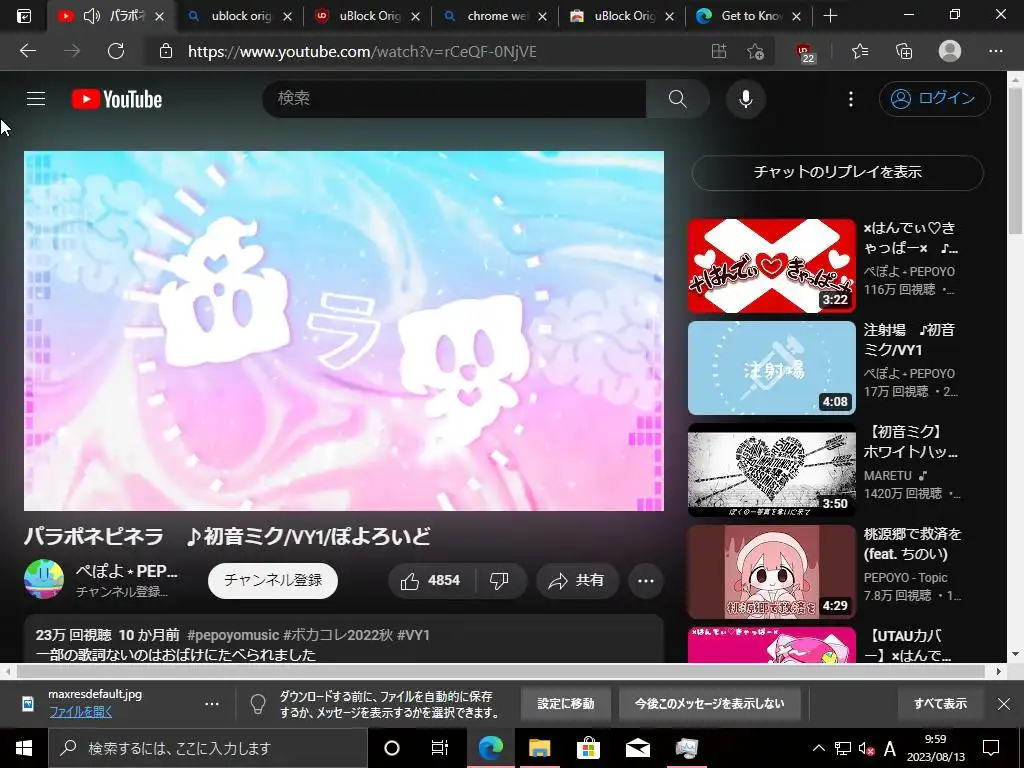Dislike the video with the thumbs-down icon
The image size is (1024, 768).
click(500, 581)
